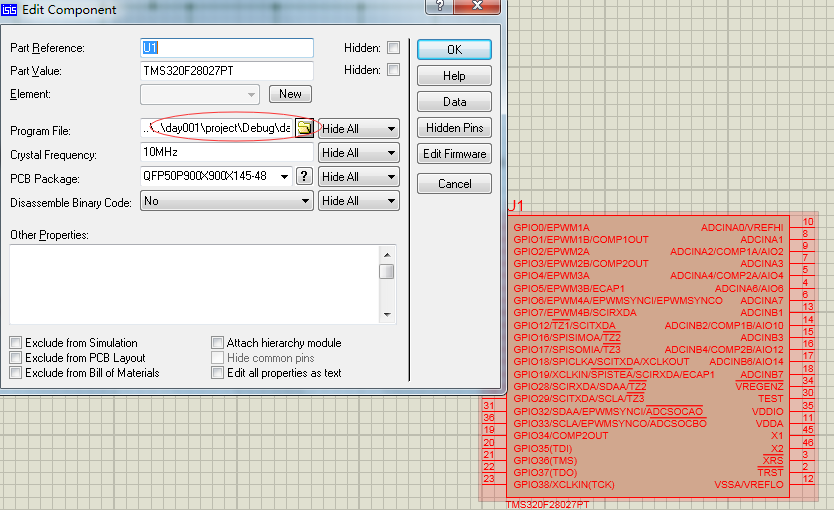Click pin number 10 on chip
This screenshot has height=510, width=834.
point(808,222)
